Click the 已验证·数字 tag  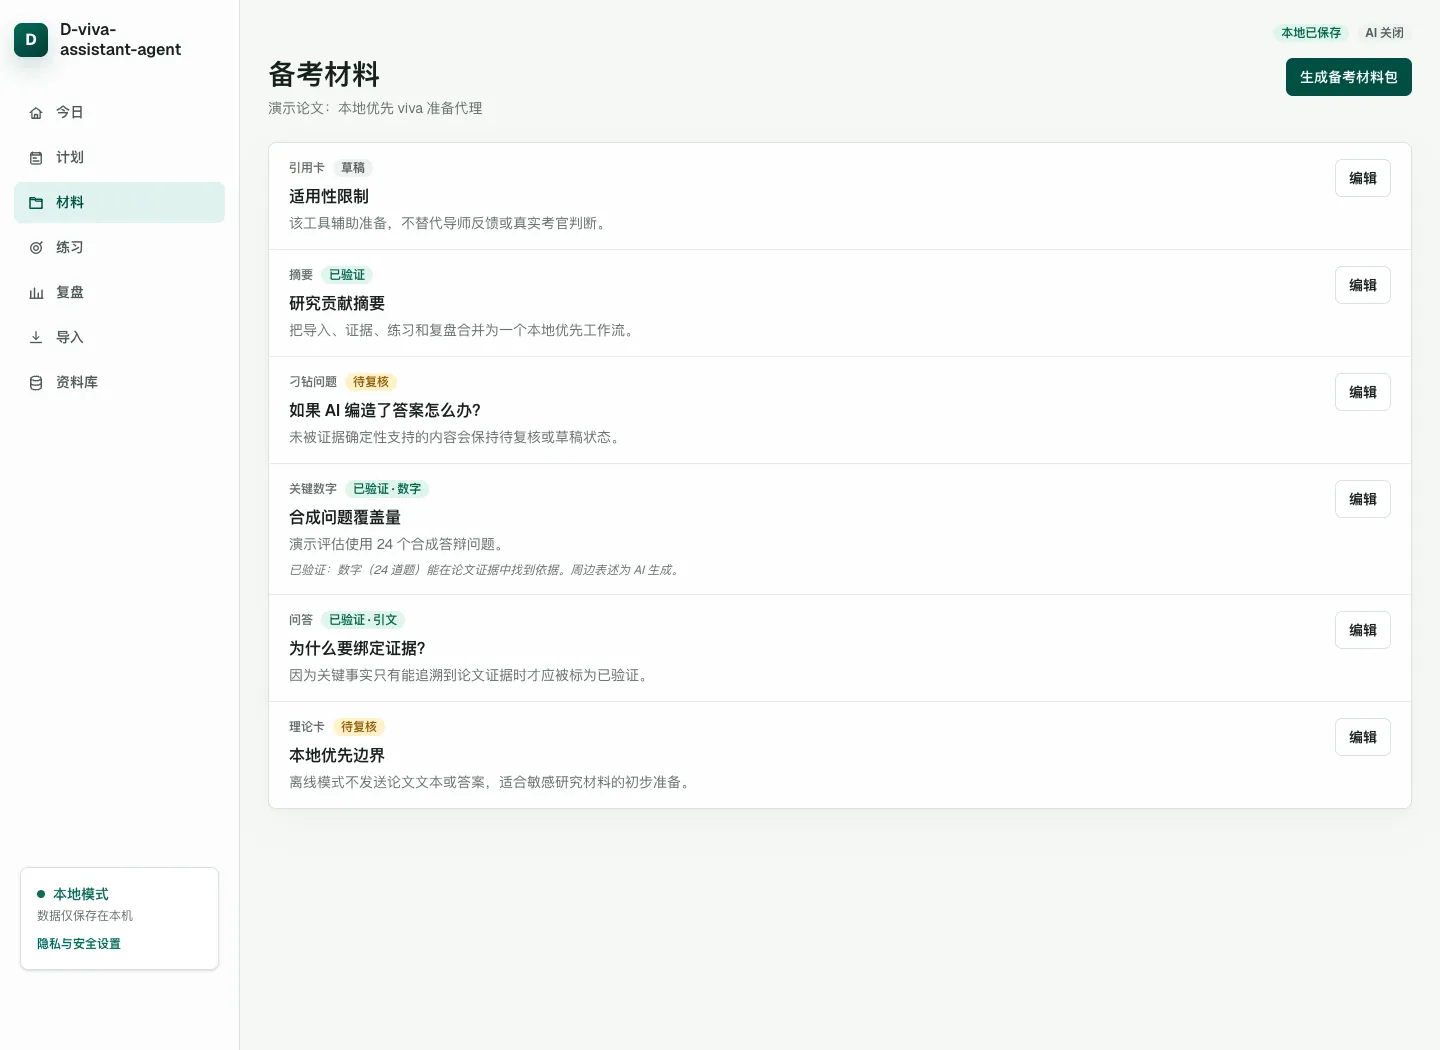(x=387, y=489)
